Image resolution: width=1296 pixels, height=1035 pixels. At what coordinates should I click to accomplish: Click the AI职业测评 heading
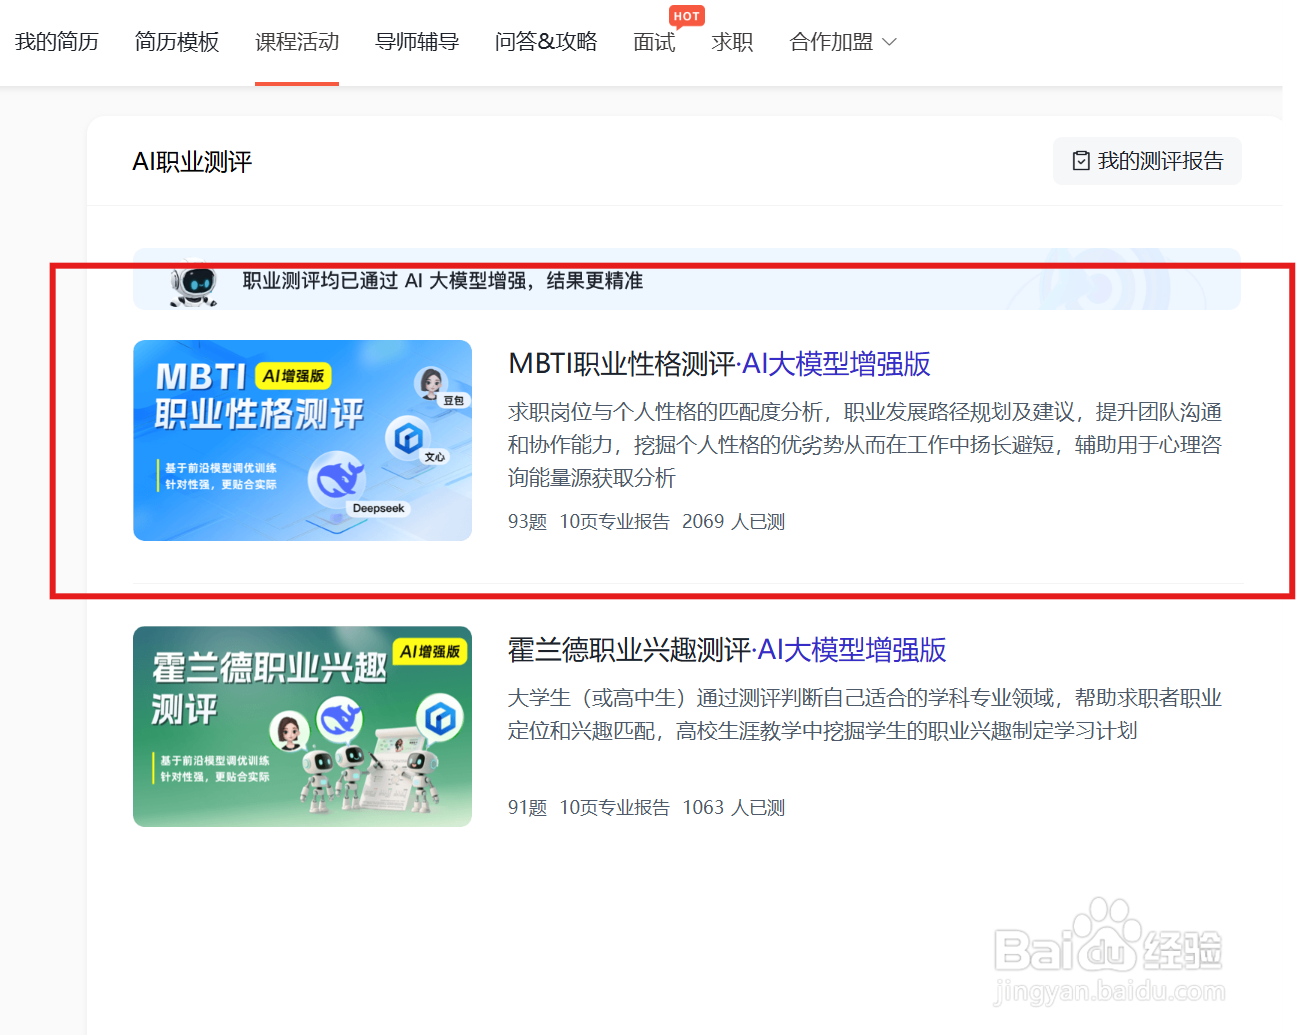[192, 161]
